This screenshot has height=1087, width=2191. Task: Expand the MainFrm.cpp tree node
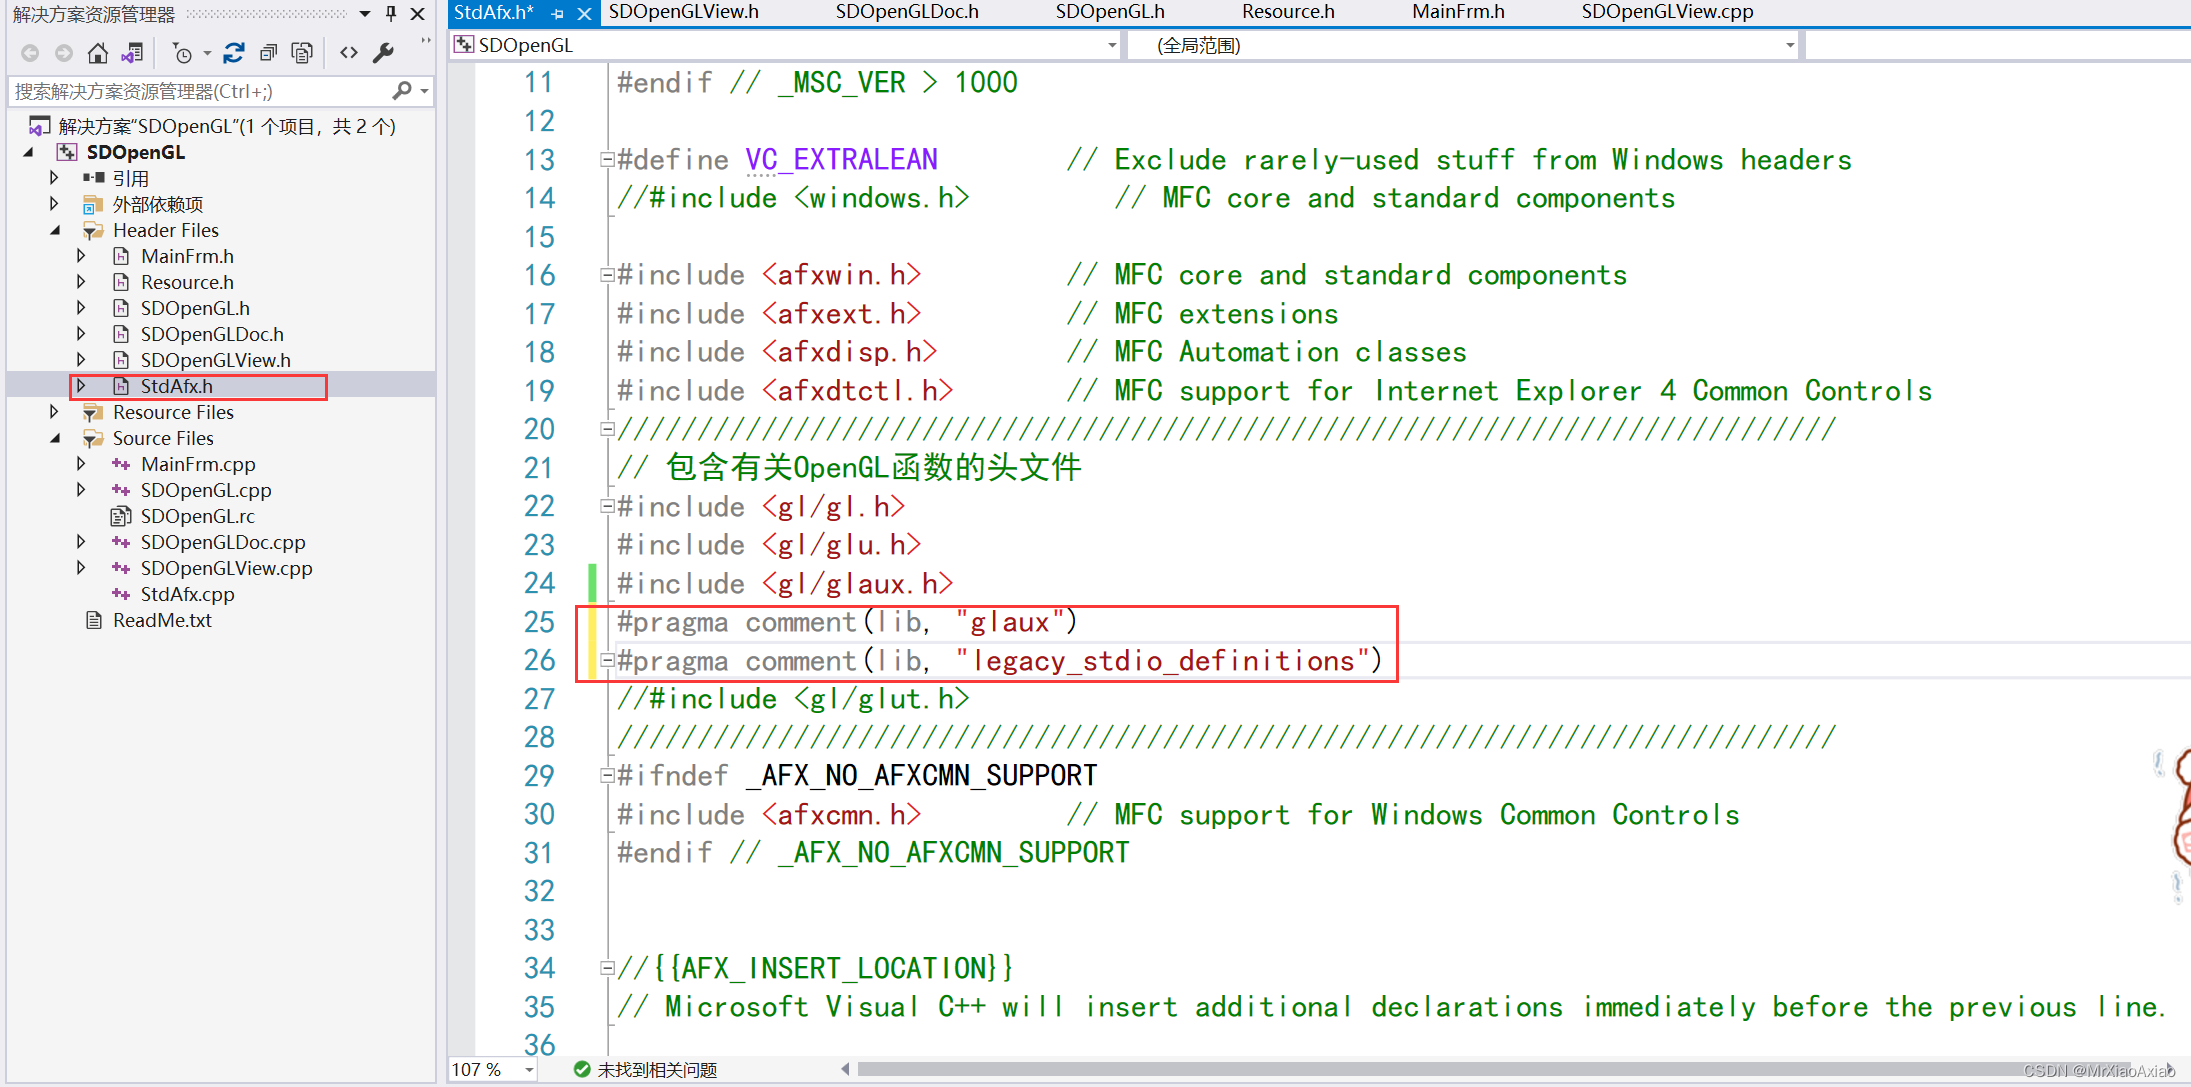tap(81, 463)
